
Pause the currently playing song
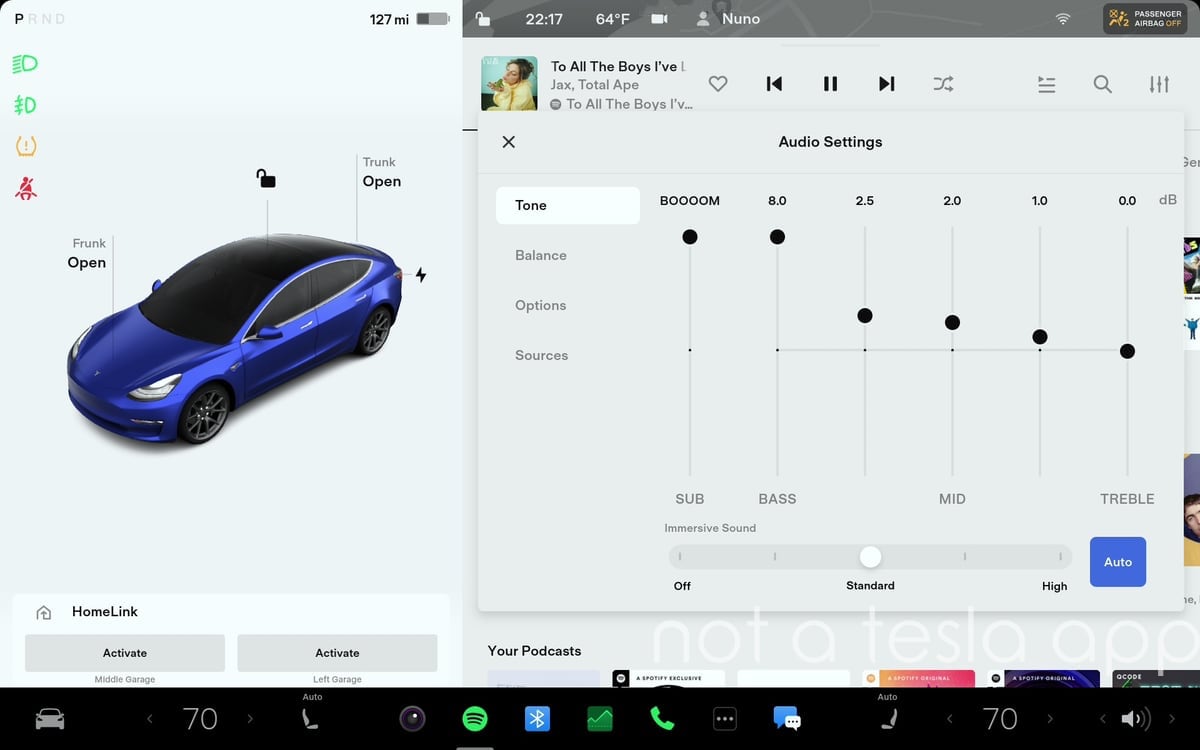[x=830, y=85]
